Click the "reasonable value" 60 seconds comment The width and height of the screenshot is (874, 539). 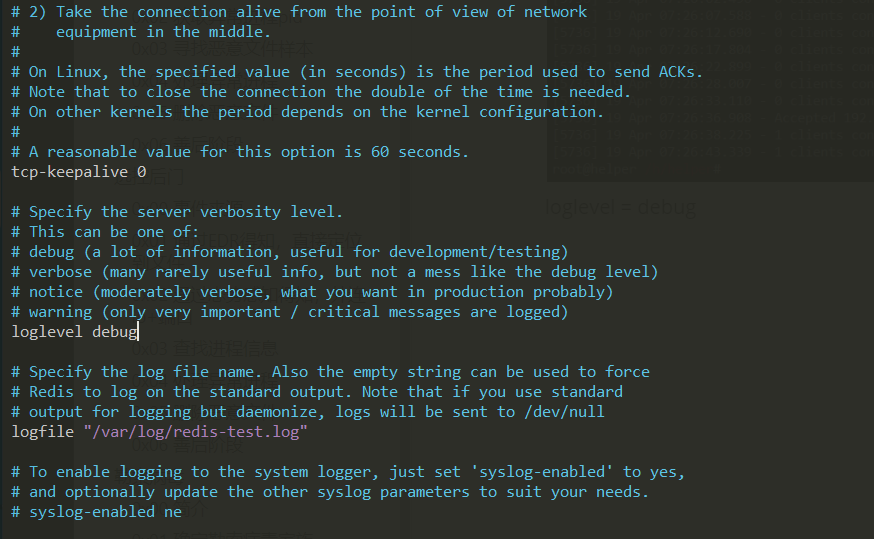239,152
